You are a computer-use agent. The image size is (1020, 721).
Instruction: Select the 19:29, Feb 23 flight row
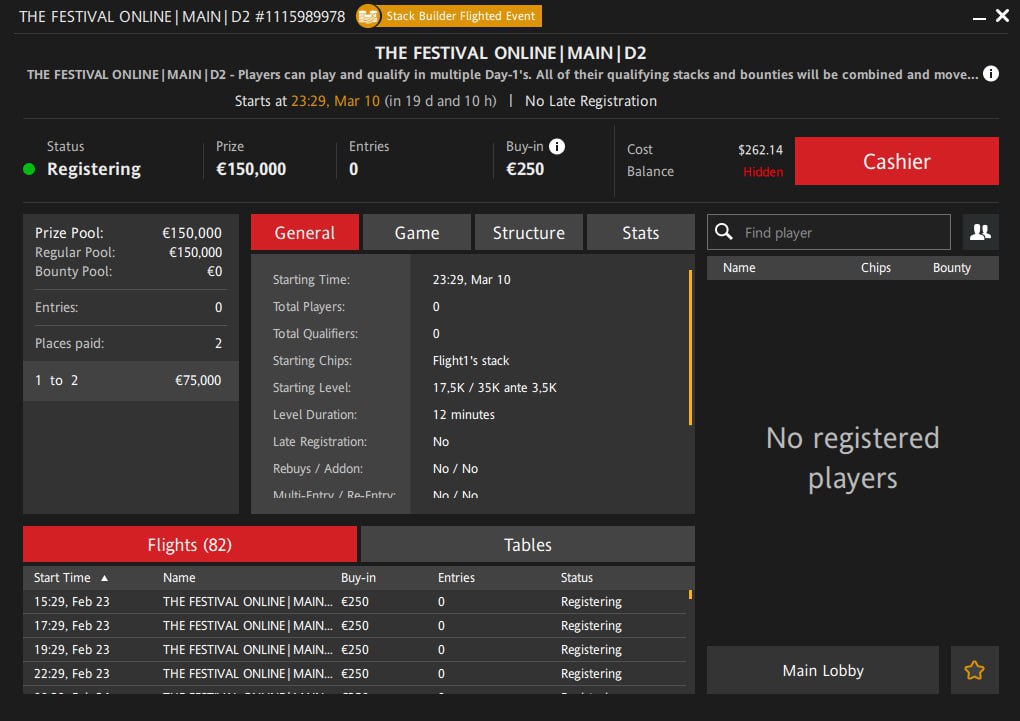(355, 649)
